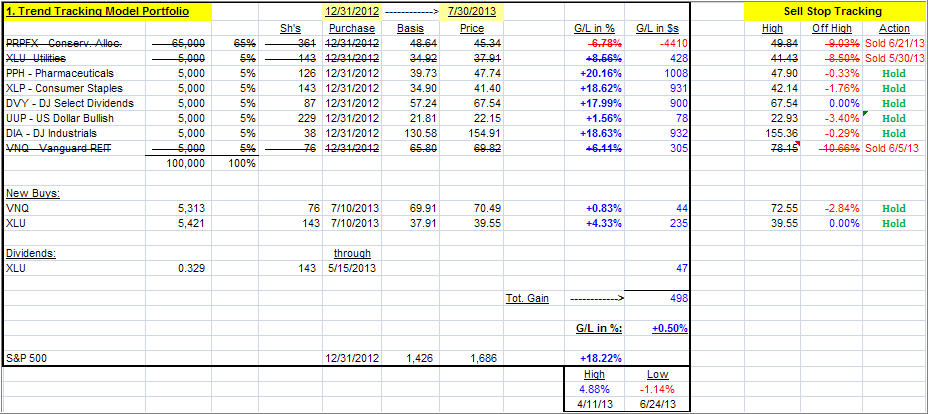The image size is (928, 414).
Task: Click the Purchase column header
Action: pos(352,28)
